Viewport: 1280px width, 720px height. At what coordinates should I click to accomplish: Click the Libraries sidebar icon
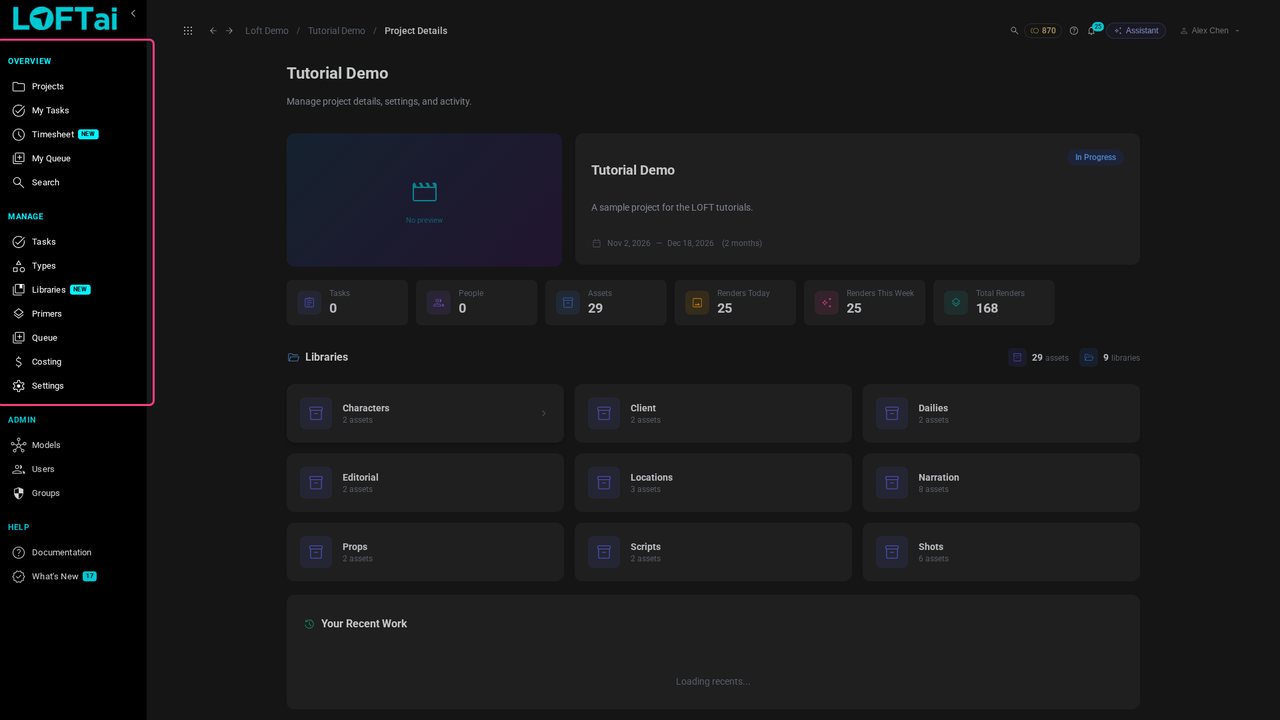[x=18, y=290]
